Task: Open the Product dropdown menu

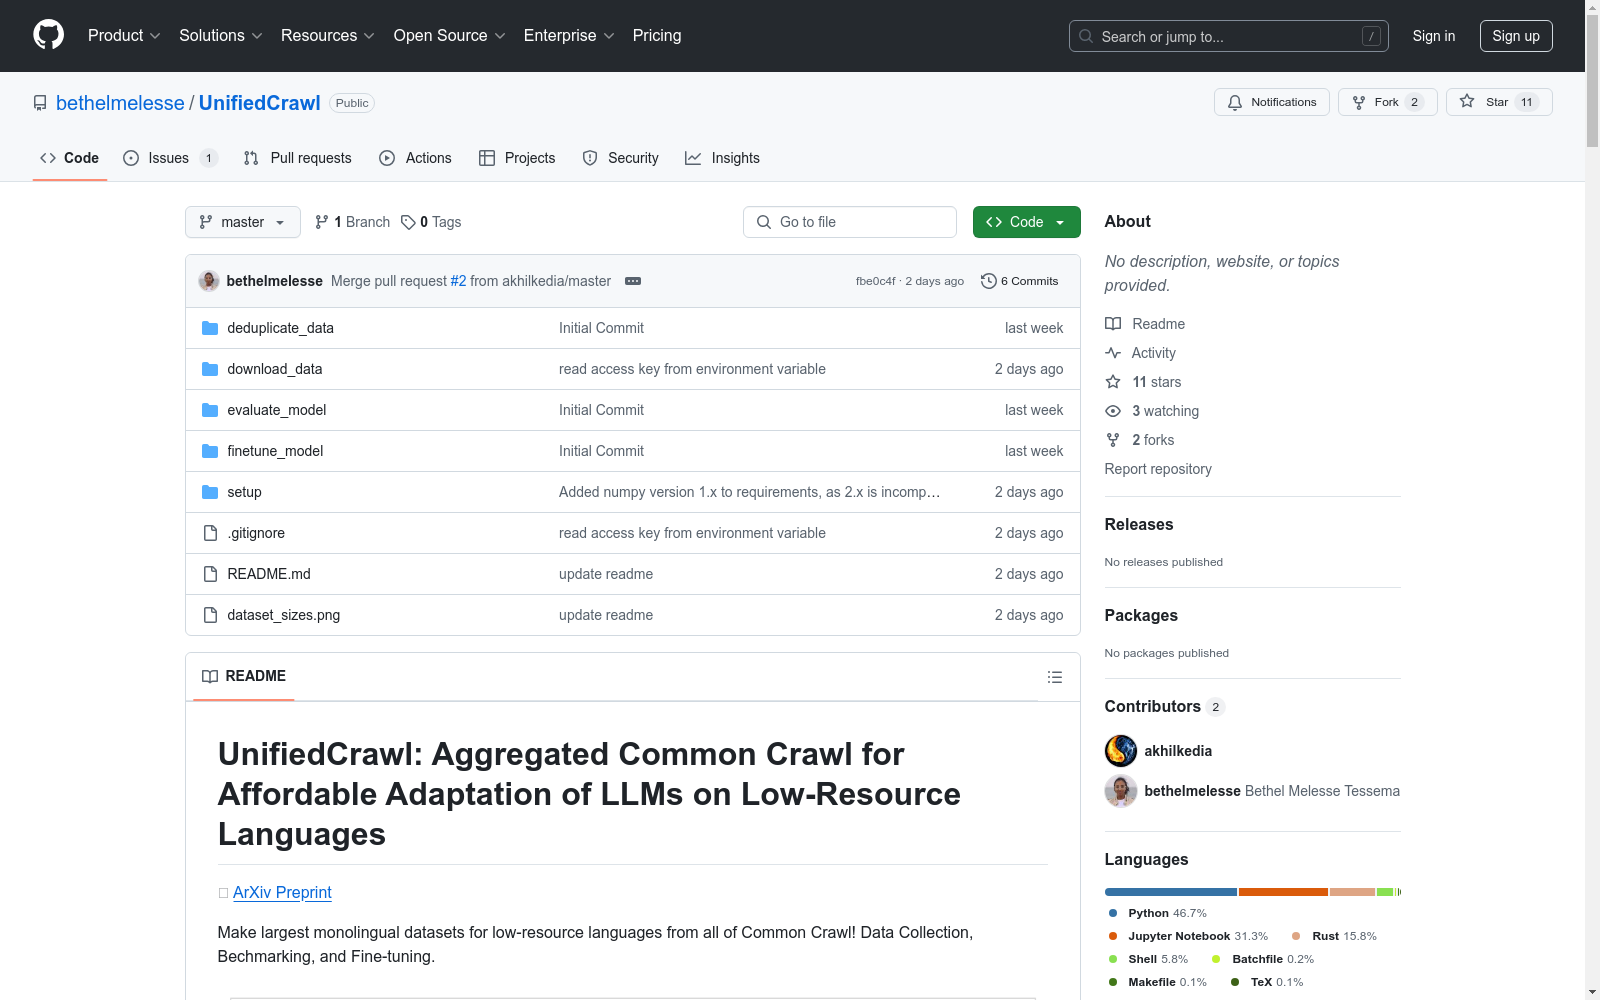Action: coord(124,35)
